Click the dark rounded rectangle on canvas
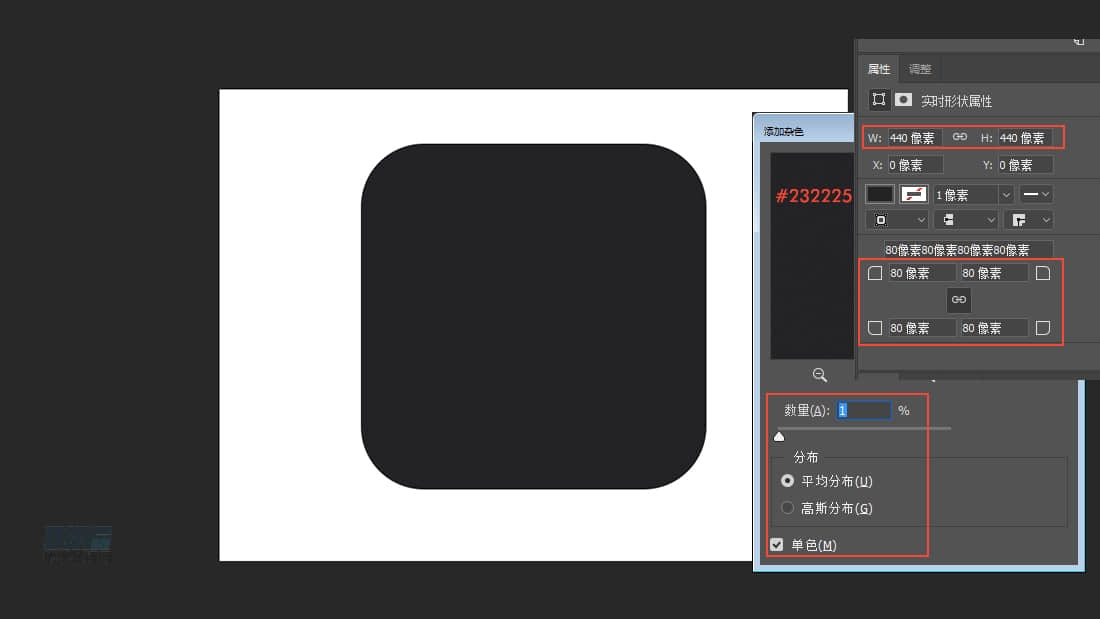Viewport: 1100px width, 619px height. tap(533, 316)
